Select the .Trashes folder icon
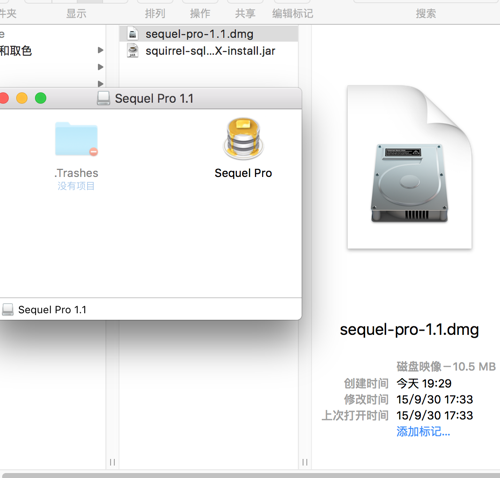This screenshot has height=478, width=500. pos(76,139)
